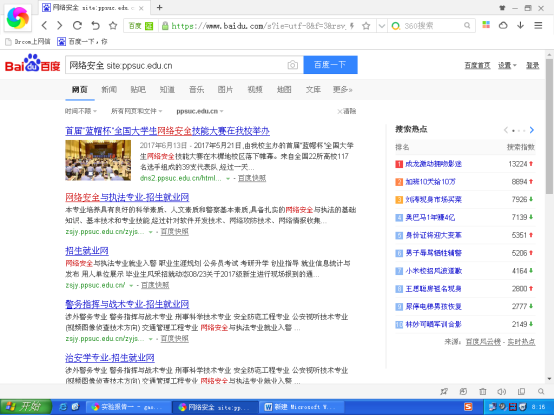Image resolution: width=554 pixels, height=416 pixels.
Task: Switch to the 文库 tab
Action: point(313,89)
